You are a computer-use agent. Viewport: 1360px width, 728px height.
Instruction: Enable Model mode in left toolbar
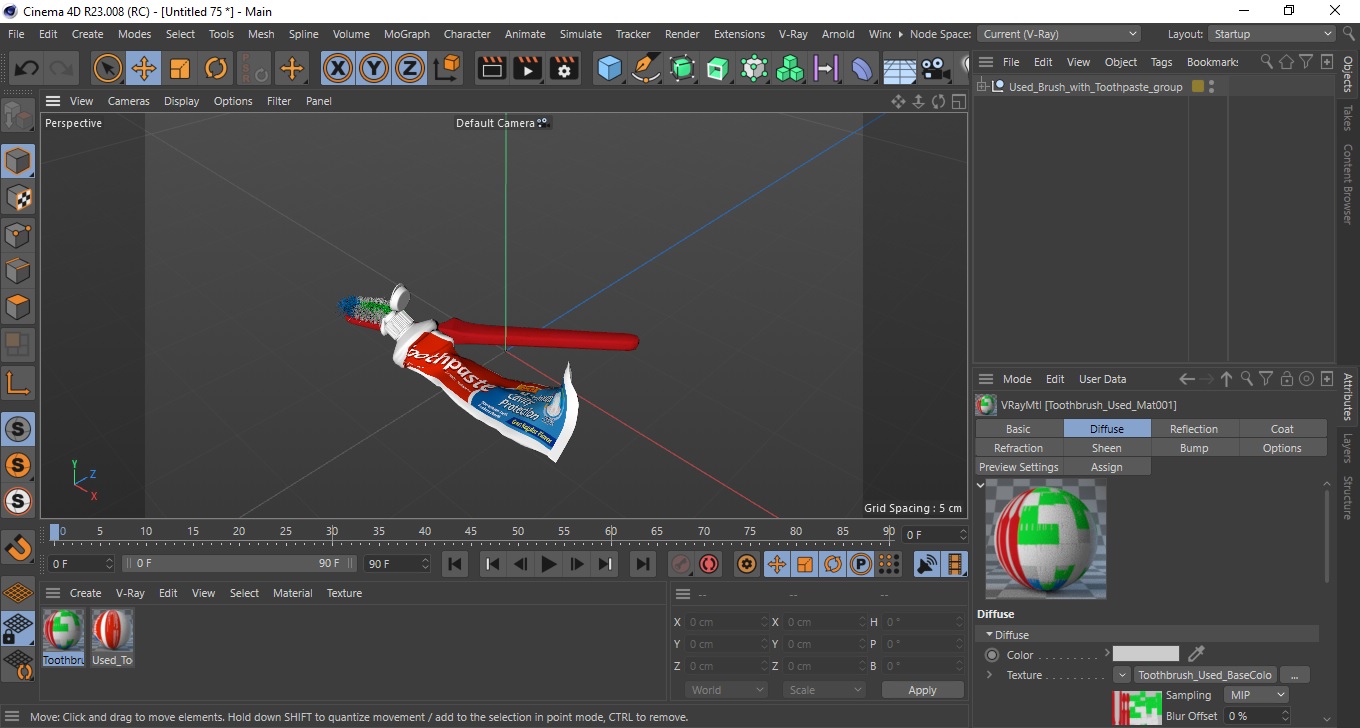click(18, 161)
